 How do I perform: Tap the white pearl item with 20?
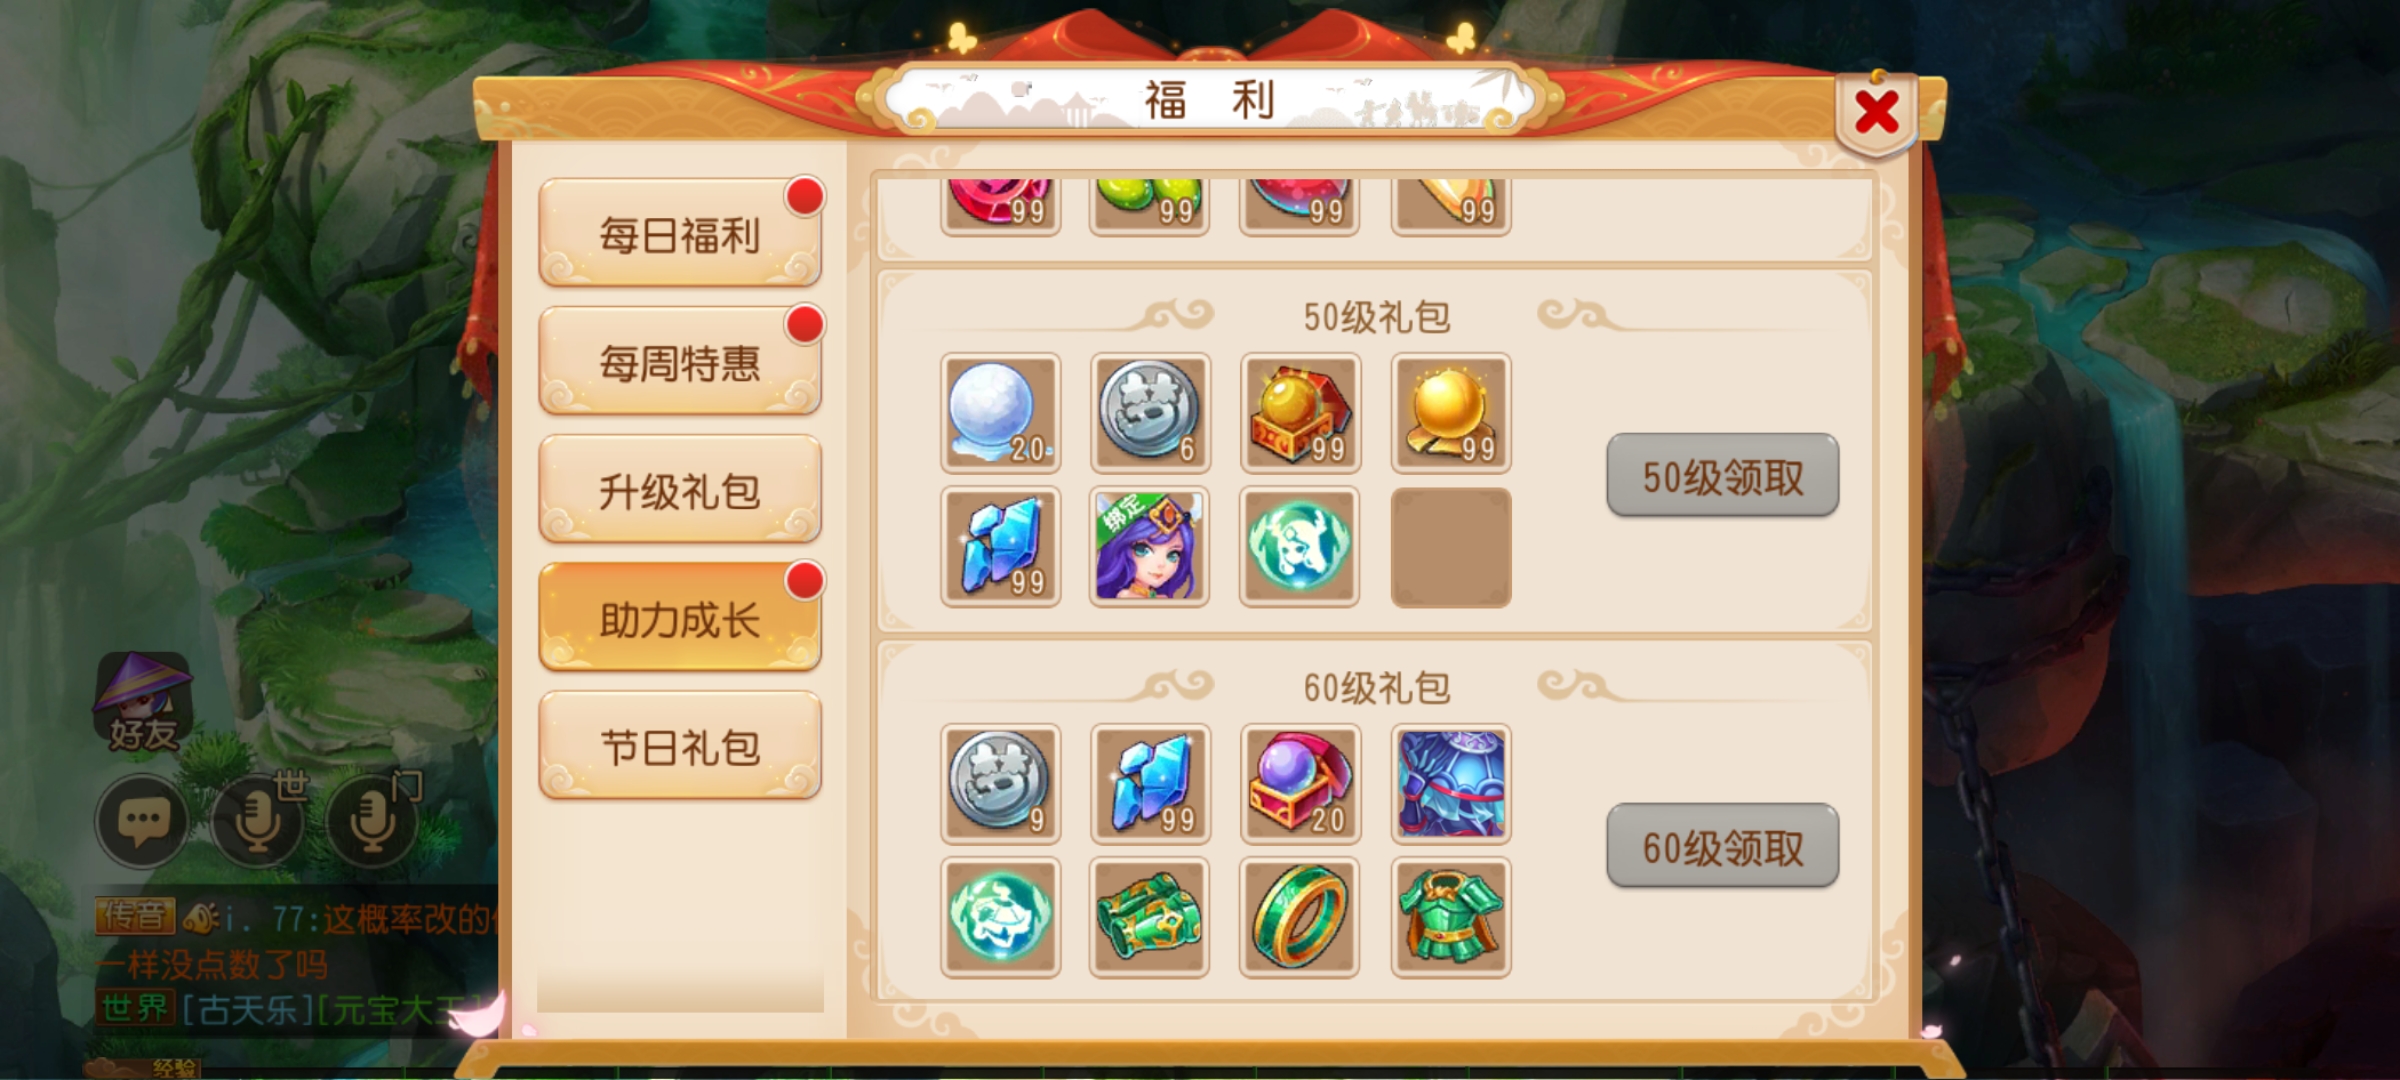point(1000,413)
